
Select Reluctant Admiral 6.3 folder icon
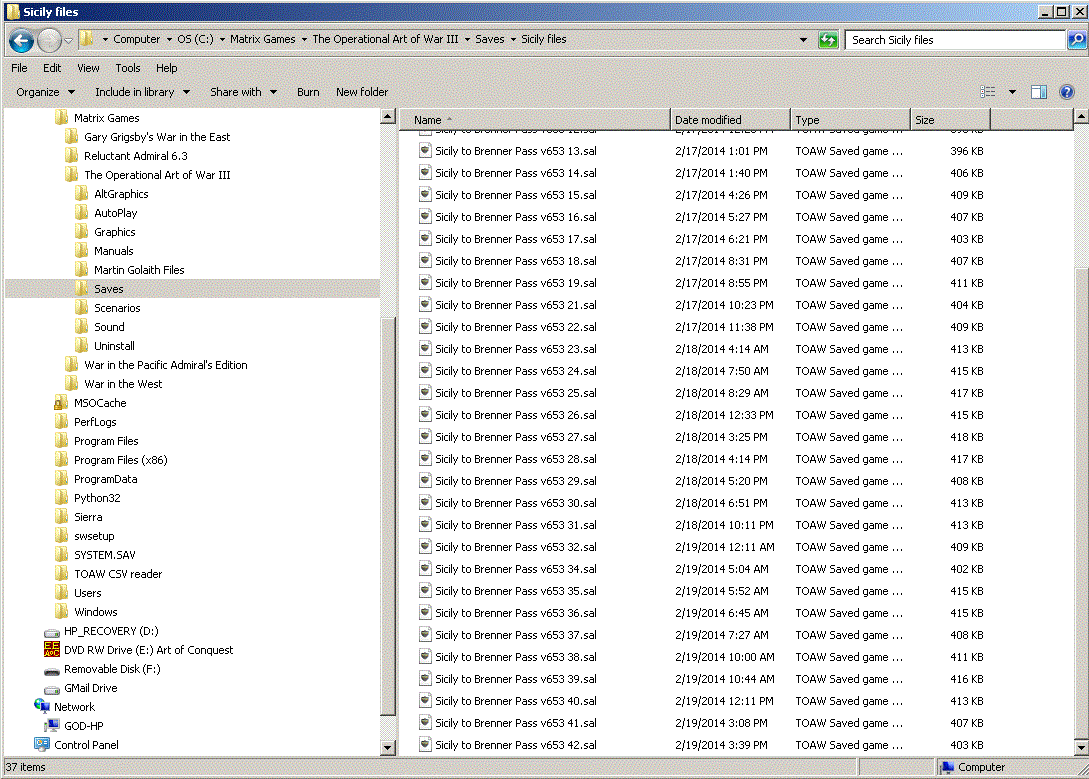72,156
